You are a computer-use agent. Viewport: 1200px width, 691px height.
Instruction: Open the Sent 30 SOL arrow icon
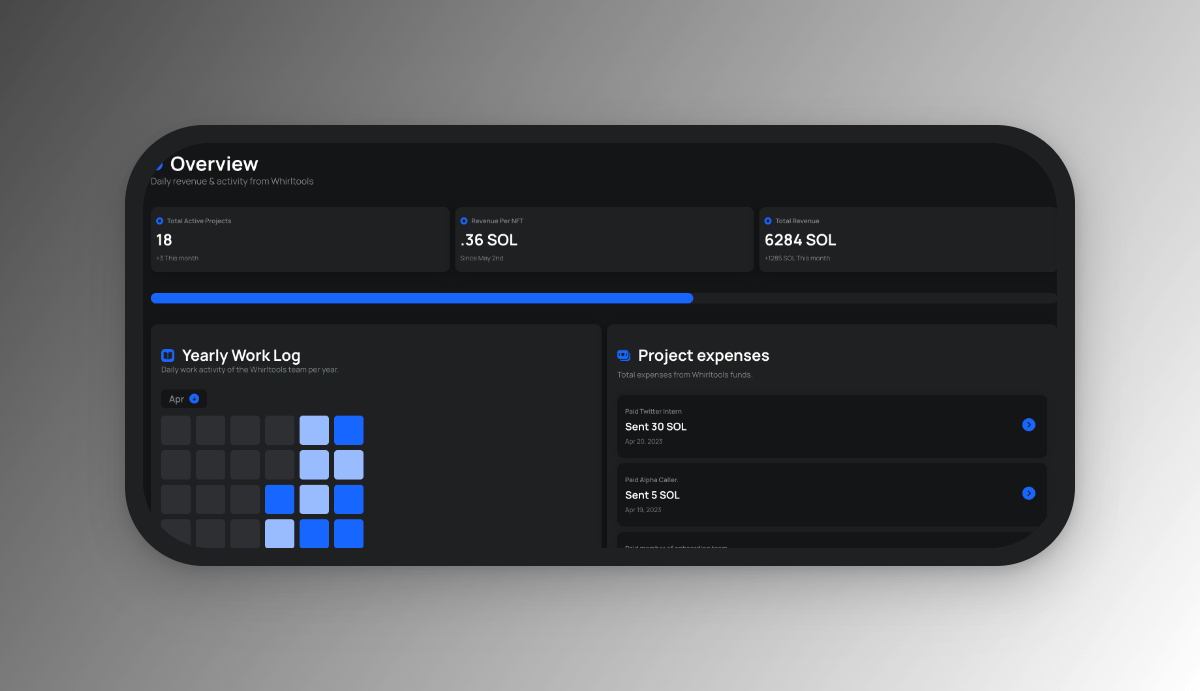(x=1028, y=425)
